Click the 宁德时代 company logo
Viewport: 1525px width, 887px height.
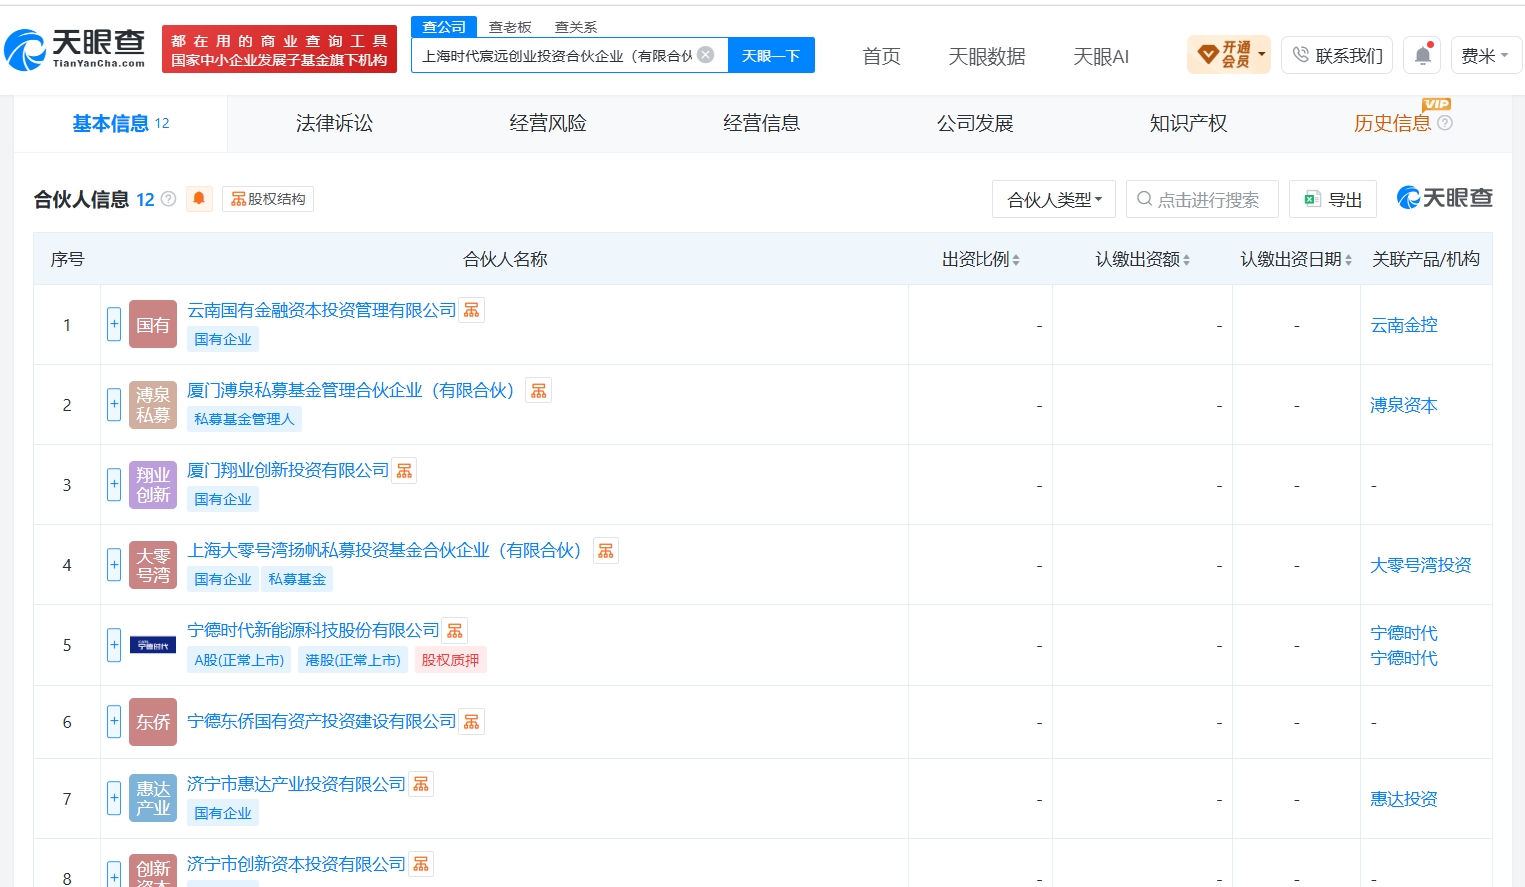pyautogui.click(x=153, y=645)
